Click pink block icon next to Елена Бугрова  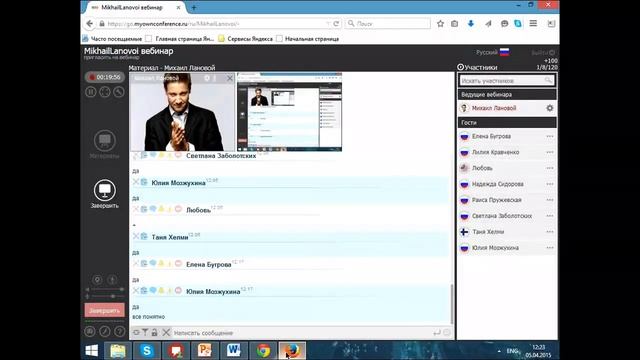tap(178, 263)
